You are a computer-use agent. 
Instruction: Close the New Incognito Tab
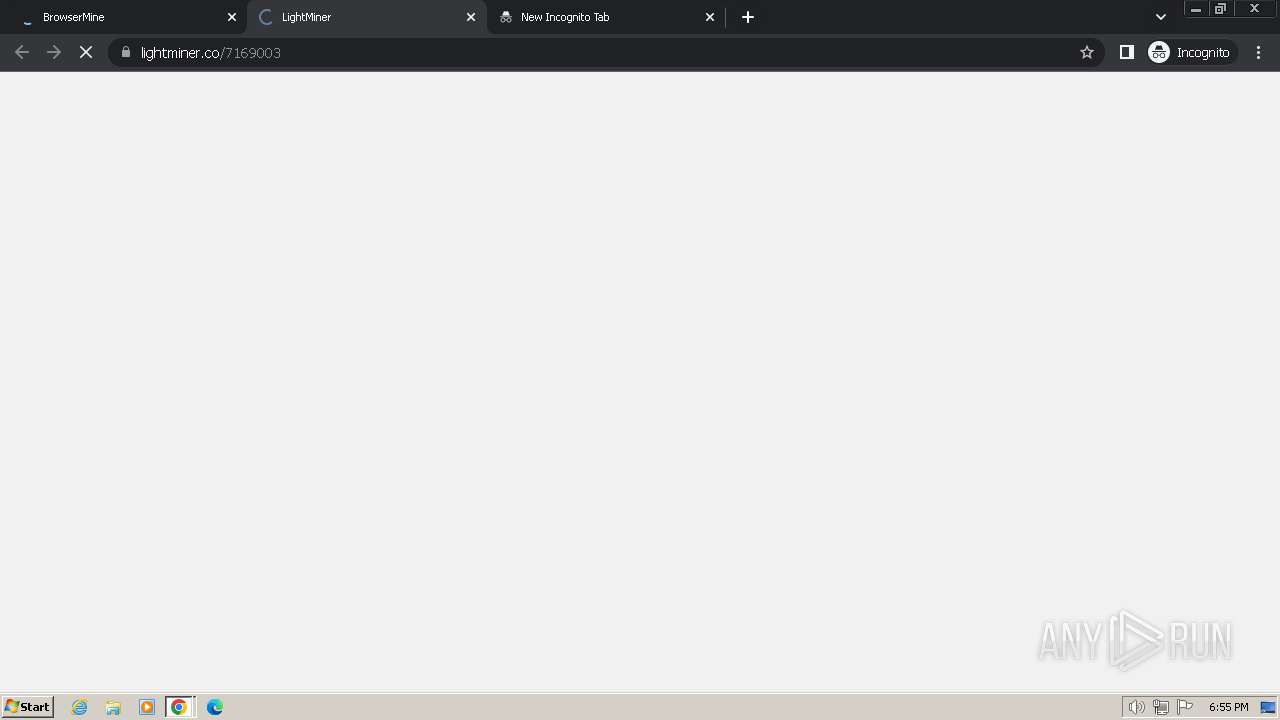pyautogui.click(x=710, y=17)
